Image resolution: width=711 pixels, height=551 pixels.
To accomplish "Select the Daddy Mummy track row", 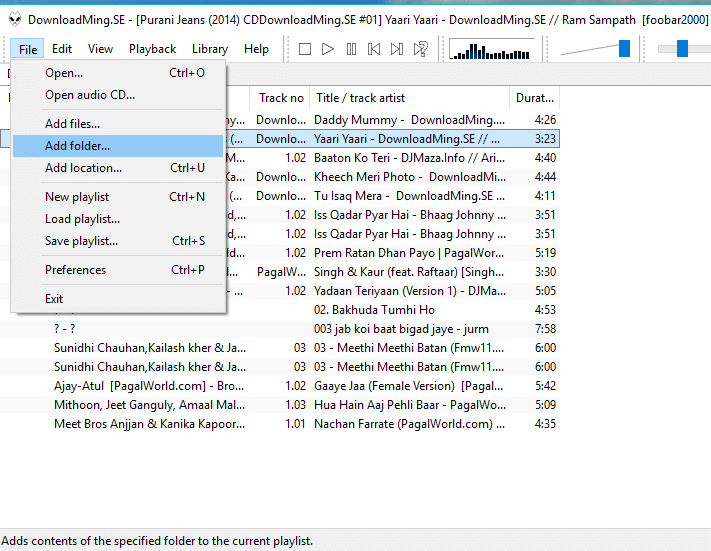I will 392,120.
